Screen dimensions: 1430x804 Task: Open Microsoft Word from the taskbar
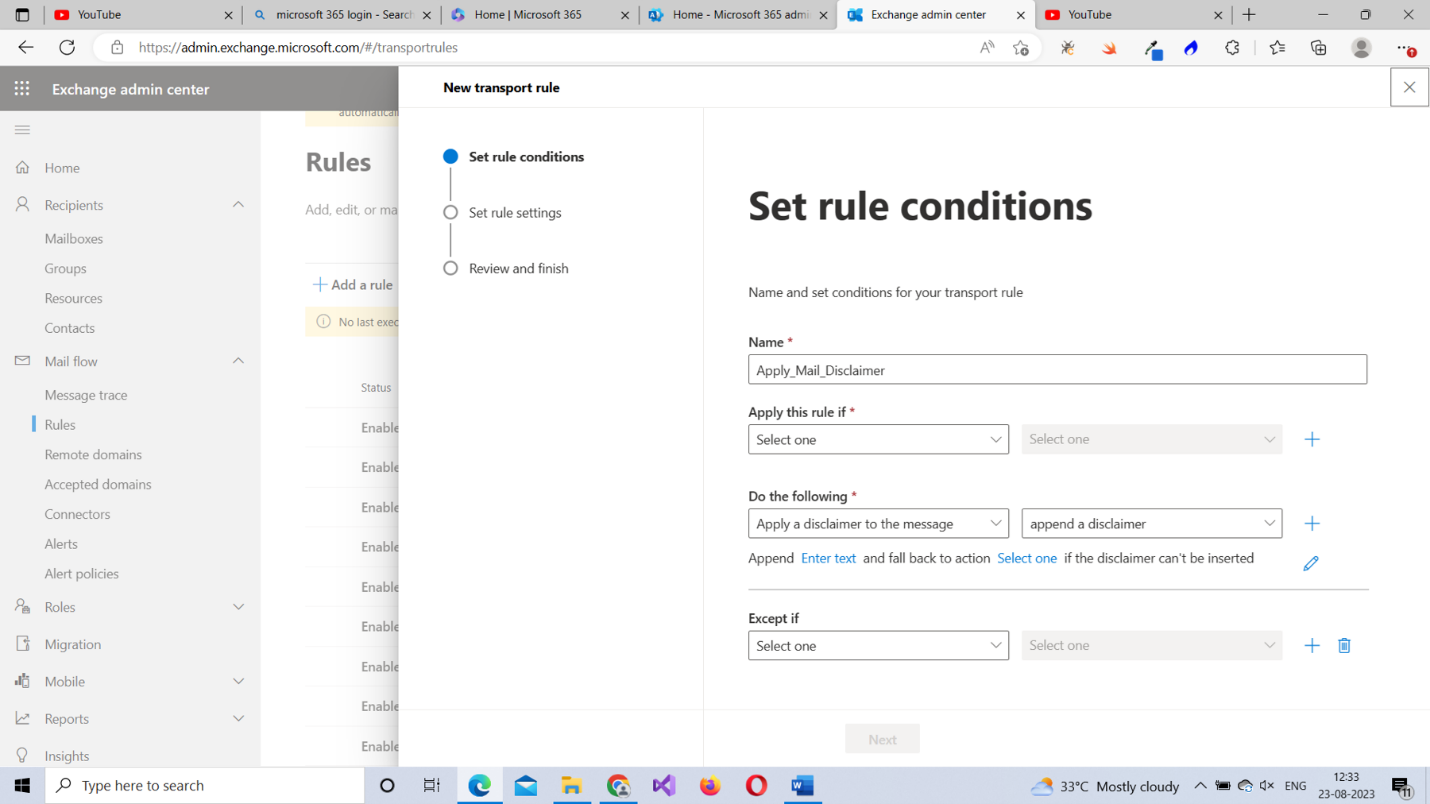pyautogui.click(x=802, y=786)
